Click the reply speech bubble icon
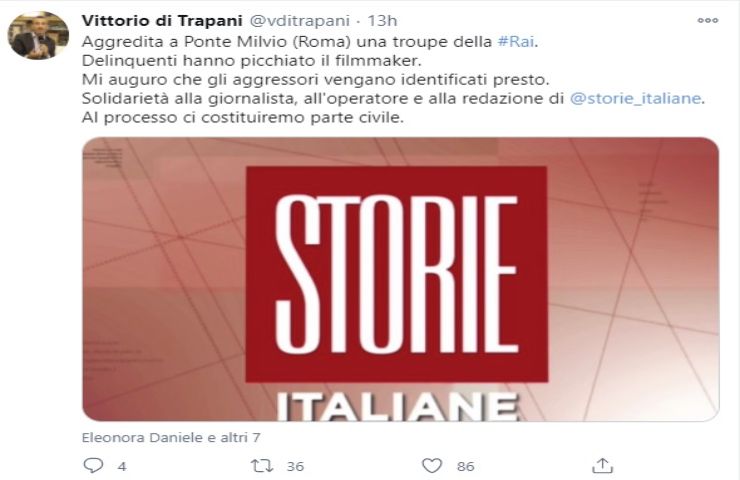740x480 pixels. [93, 465]
